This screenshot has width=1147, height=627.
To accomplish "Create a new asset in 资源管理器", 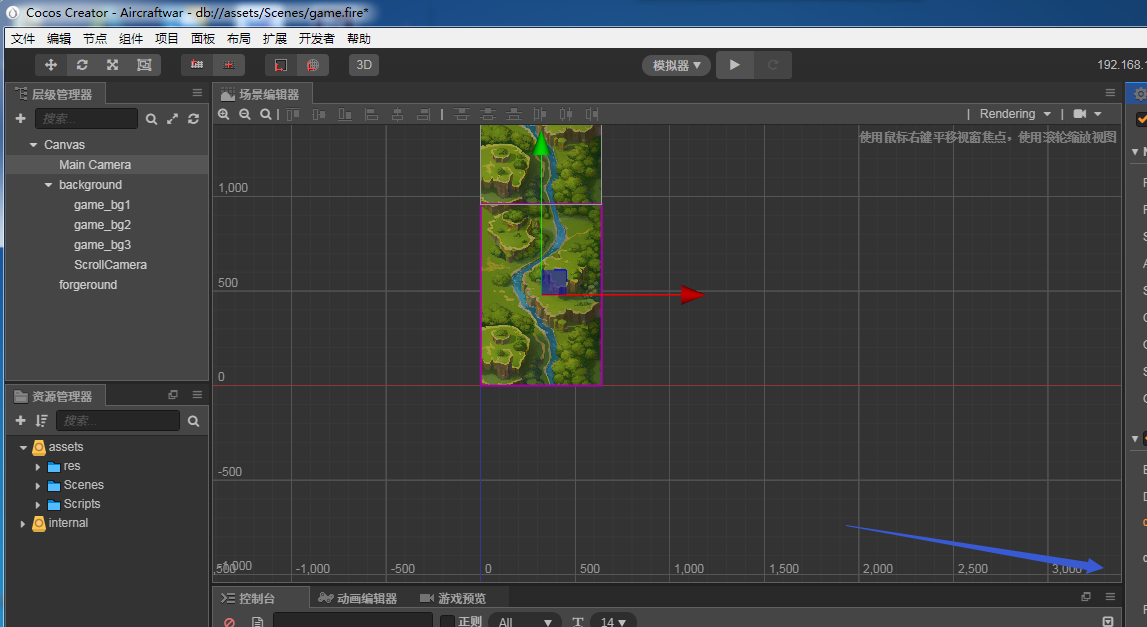I will coord(20,421).
